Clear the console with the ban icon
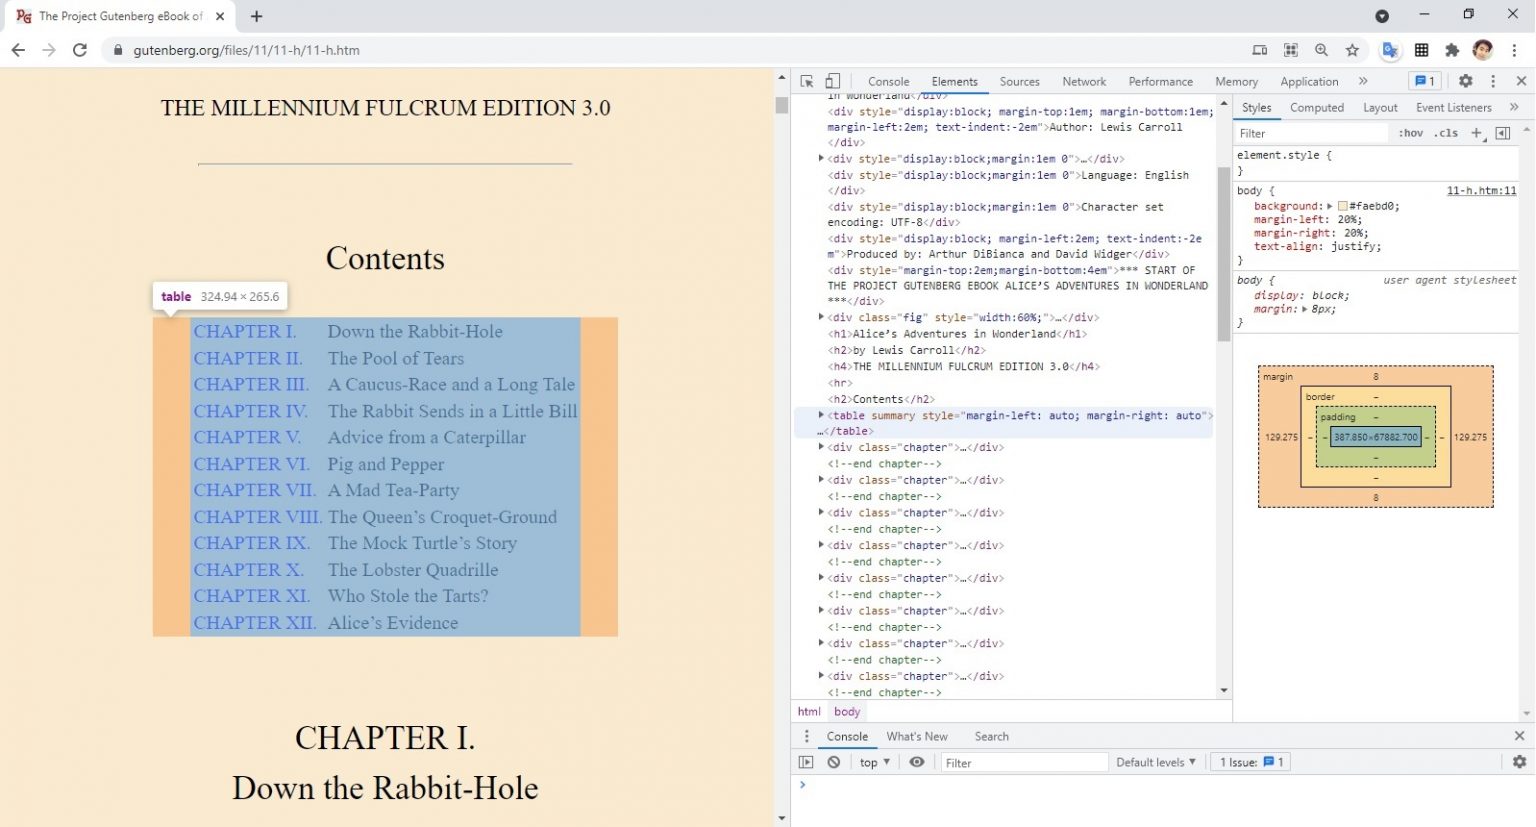This screenshot has height=827, width=1536. 834,762
